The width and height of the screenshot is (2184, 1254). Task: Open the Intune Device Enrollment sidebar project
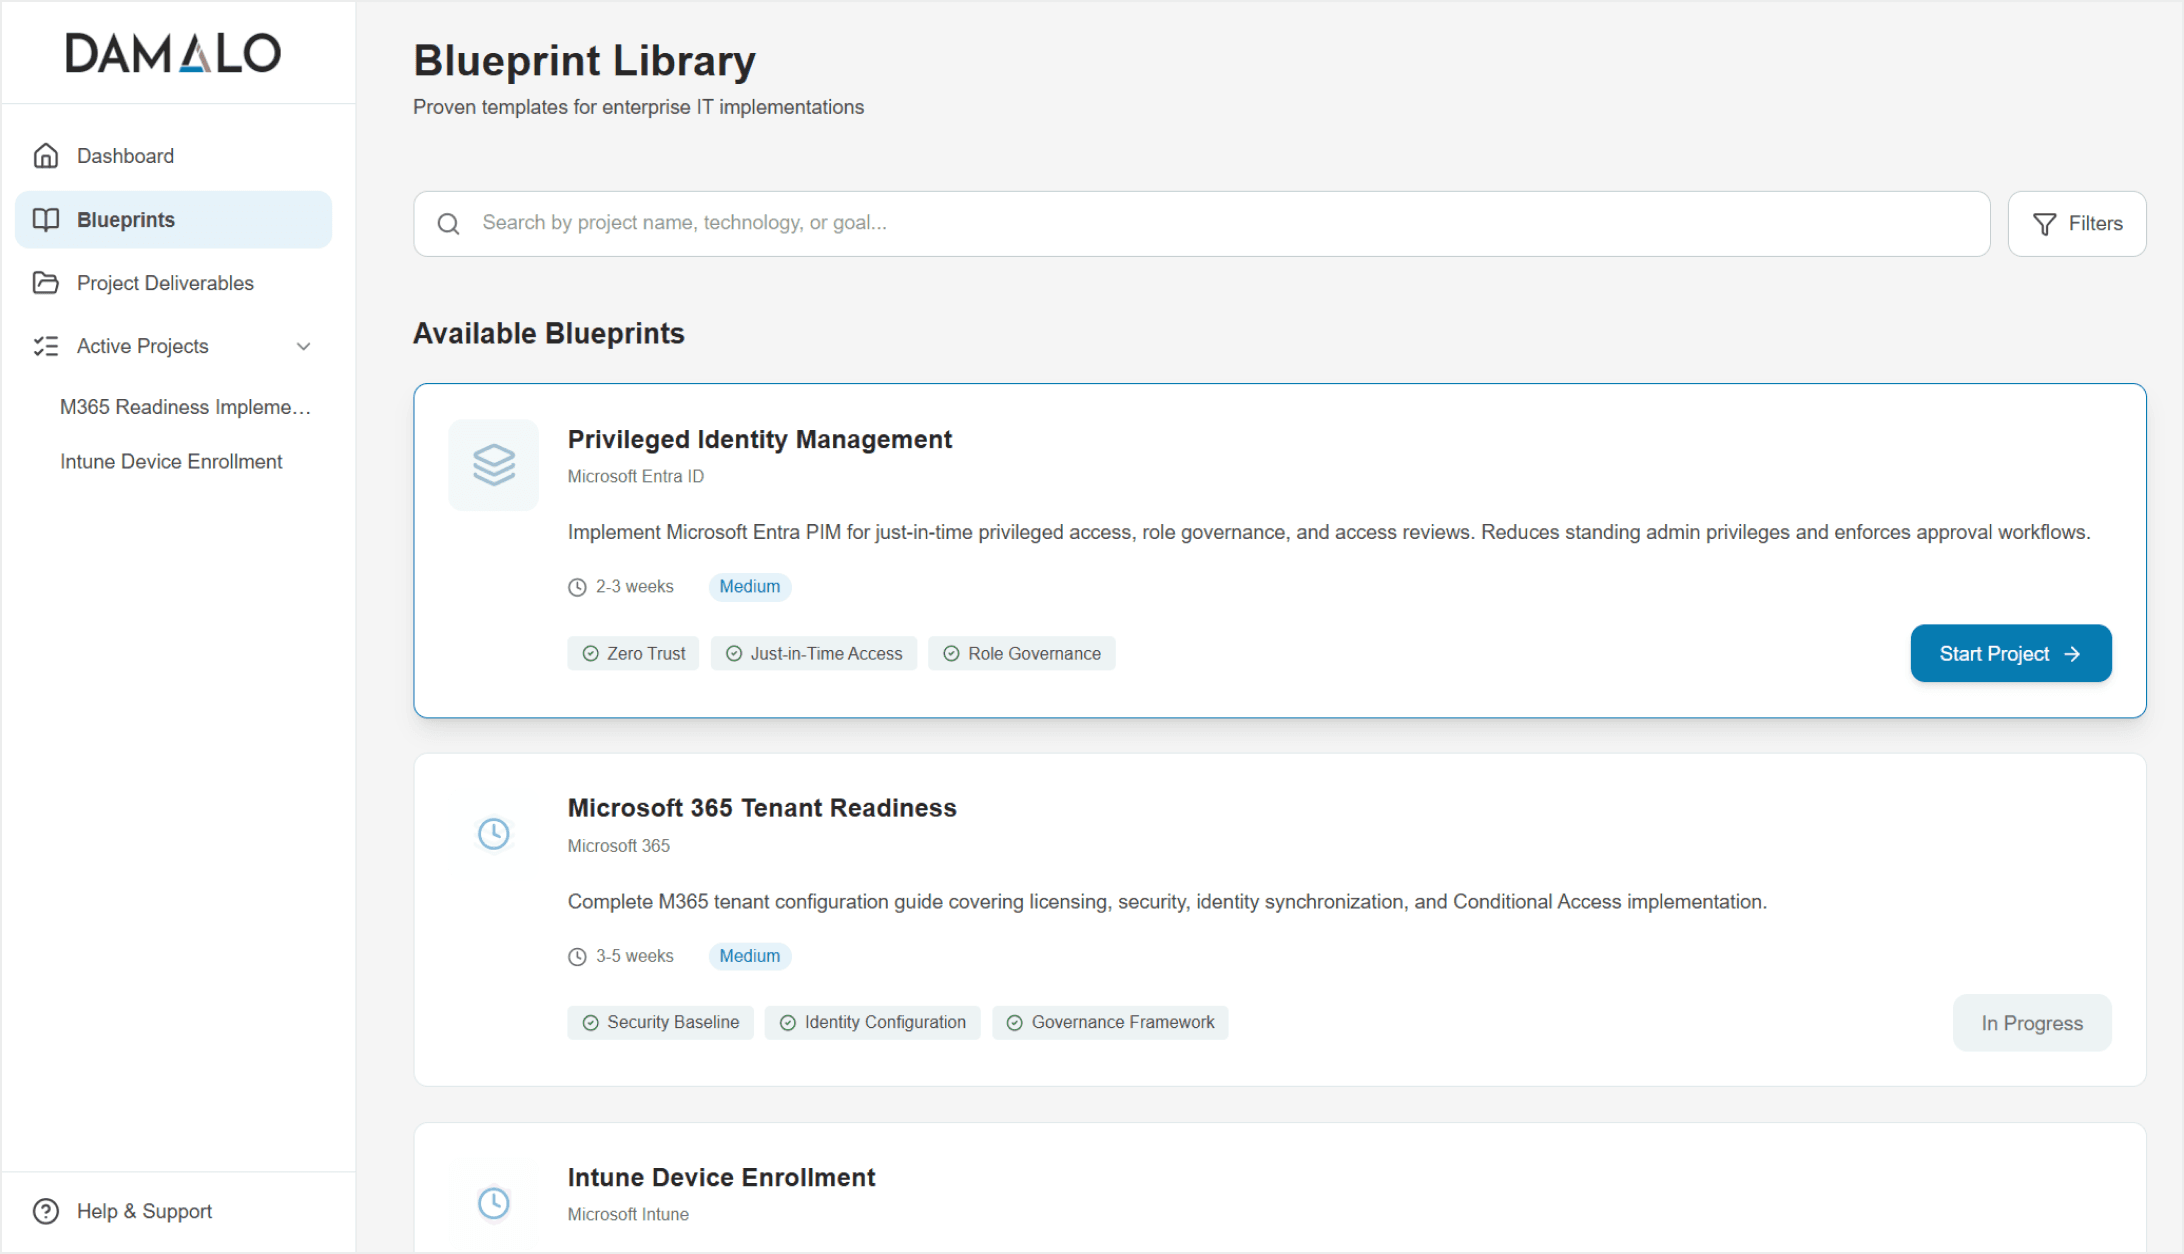point(171,462)
